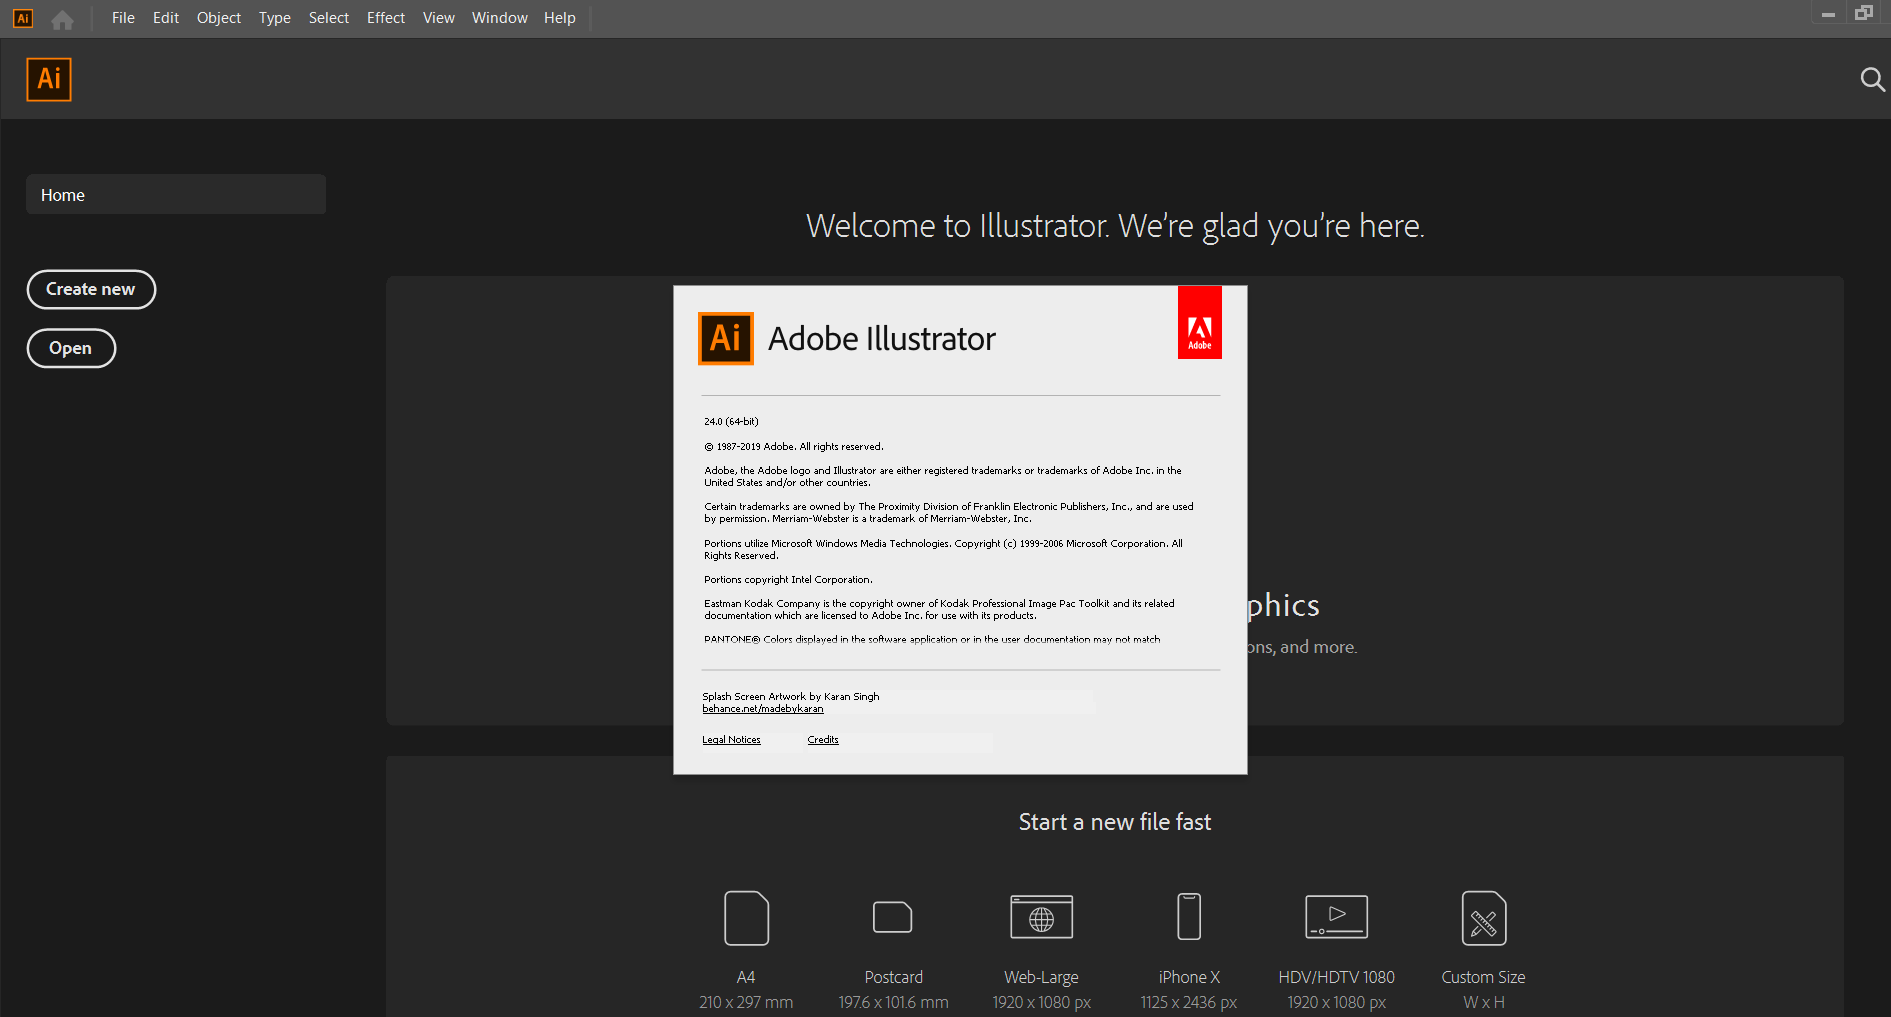Image resolution: width=1891 pixels, height=1017 pixels.
Task: Open the Credits link
Action: pyautogui.click(x=823, y=740)
